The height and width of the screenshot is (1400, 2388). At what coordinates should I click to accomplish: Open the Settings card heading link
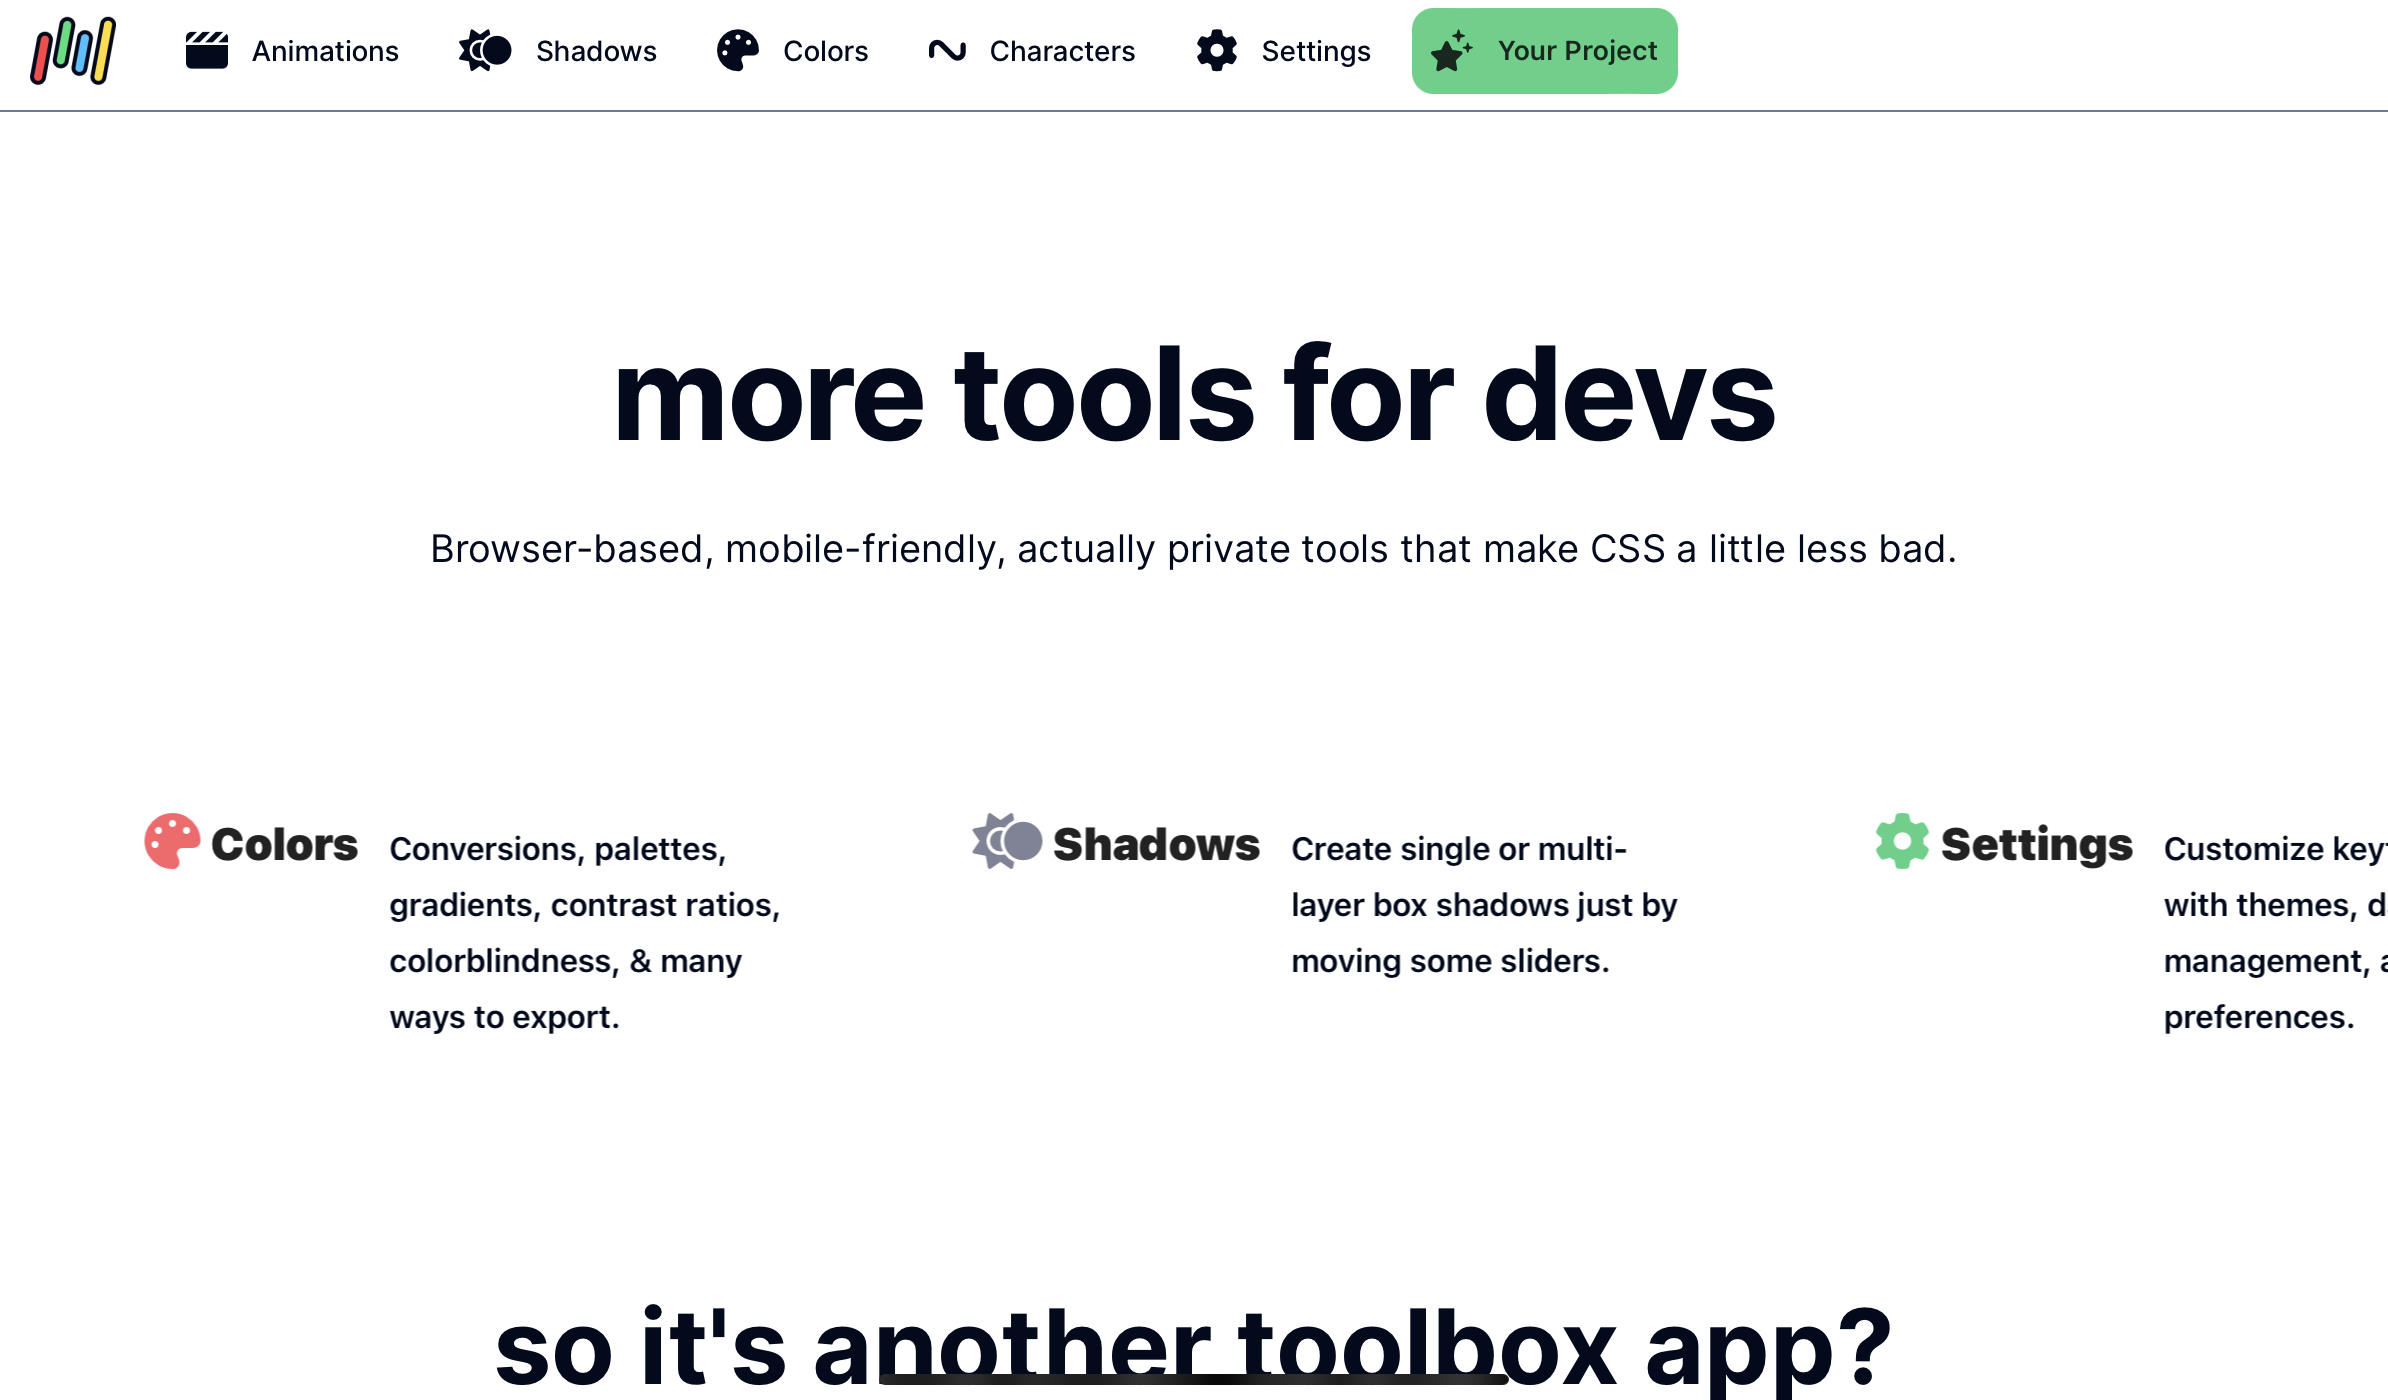[2036, 845]
